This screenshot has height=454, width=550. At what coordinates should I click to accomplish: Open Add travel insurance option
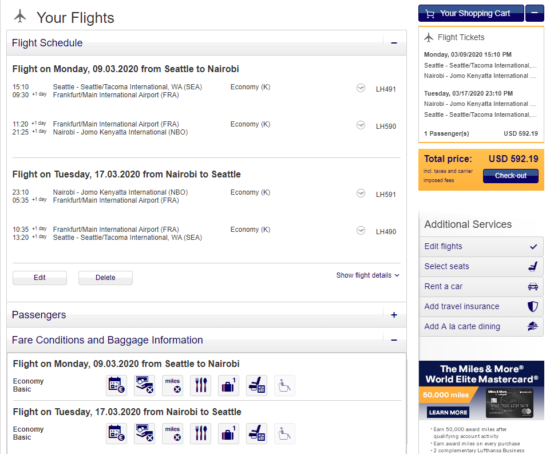(481, 306)
